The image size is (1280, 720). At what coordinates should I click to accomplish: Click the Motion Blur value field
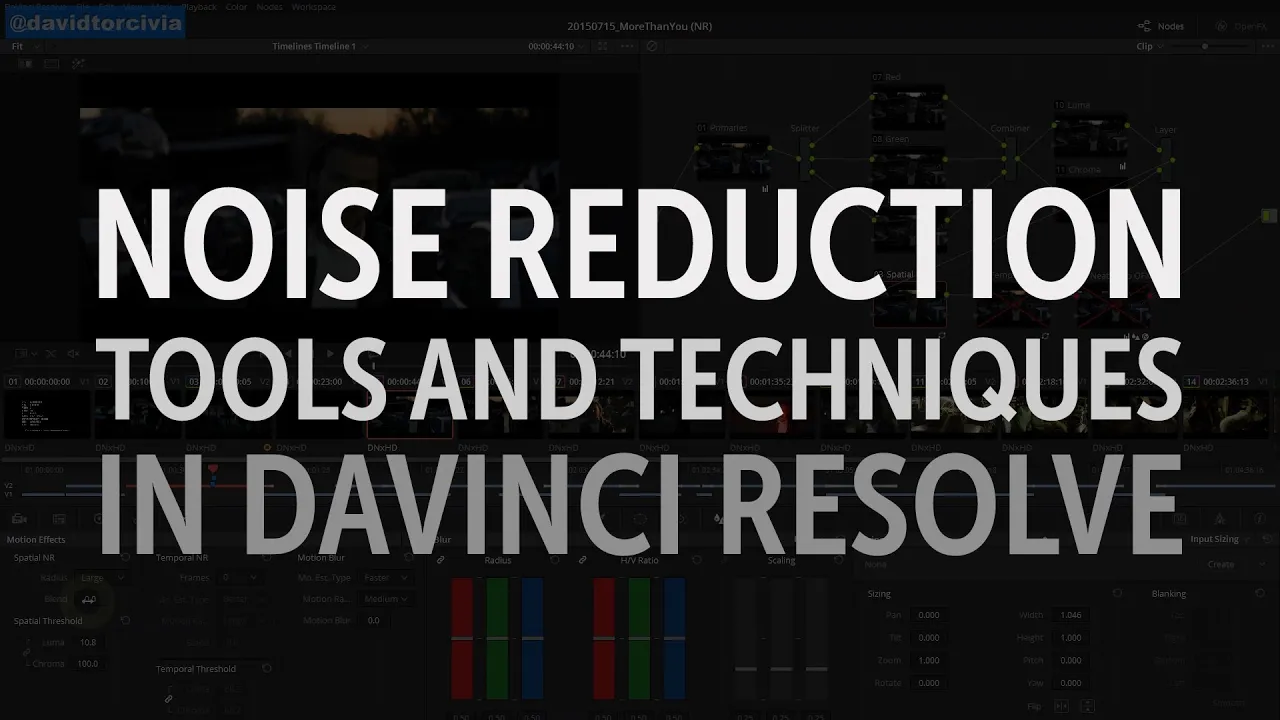pyautogui.click(x=374, y=620)
